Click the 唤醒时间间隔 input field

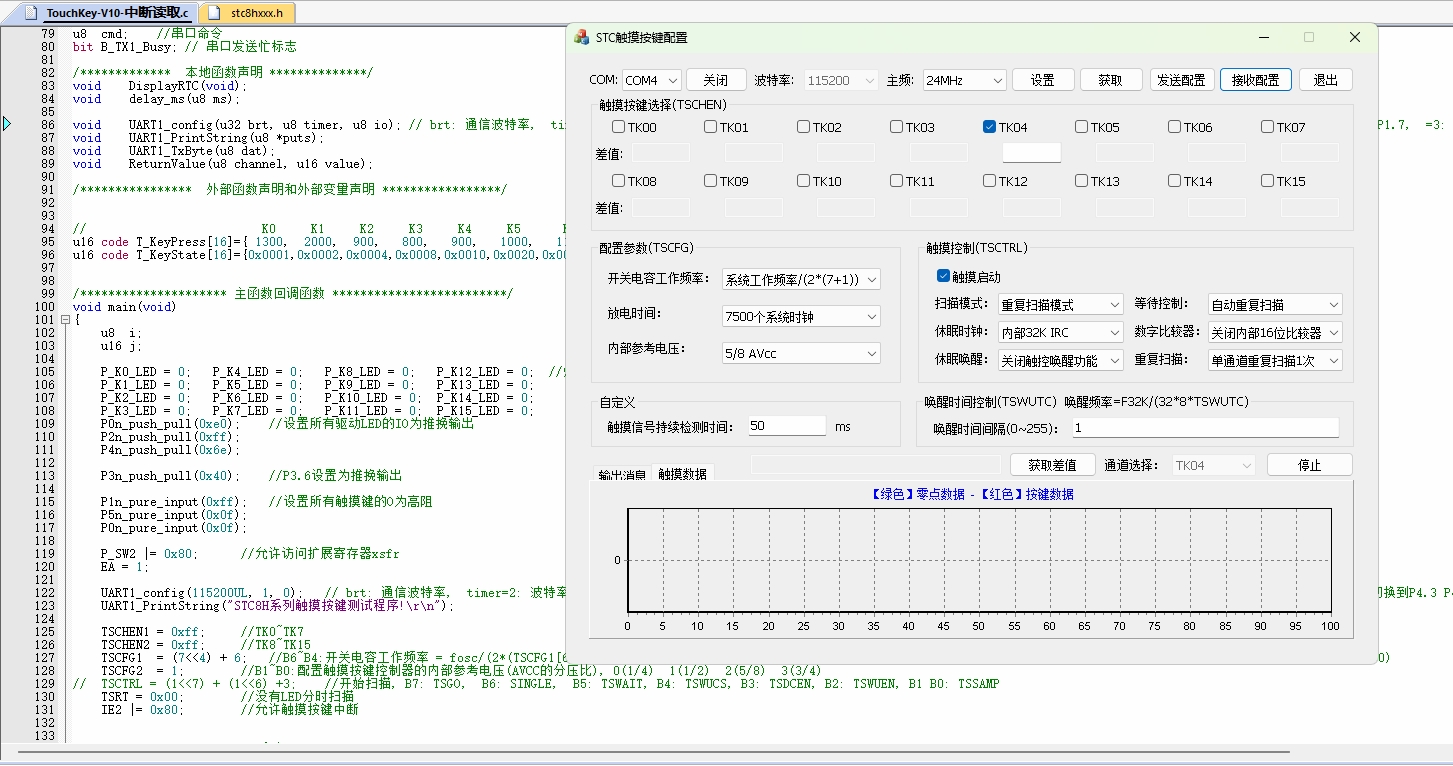1205,428
